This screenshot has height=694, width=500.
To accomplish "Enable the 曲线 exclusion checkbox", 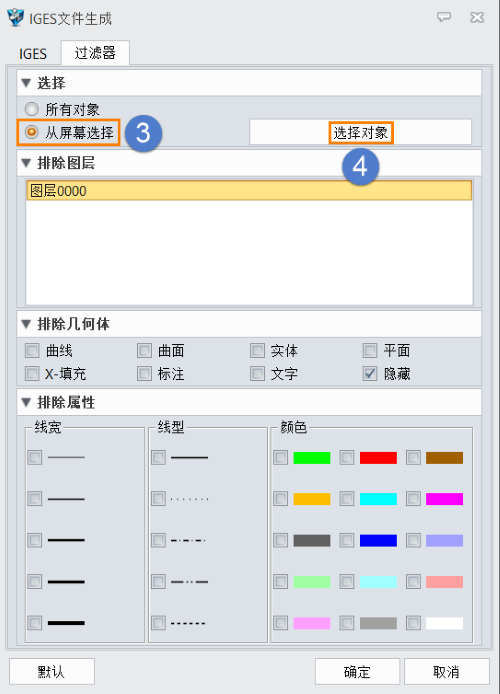I will click(32, 351).
